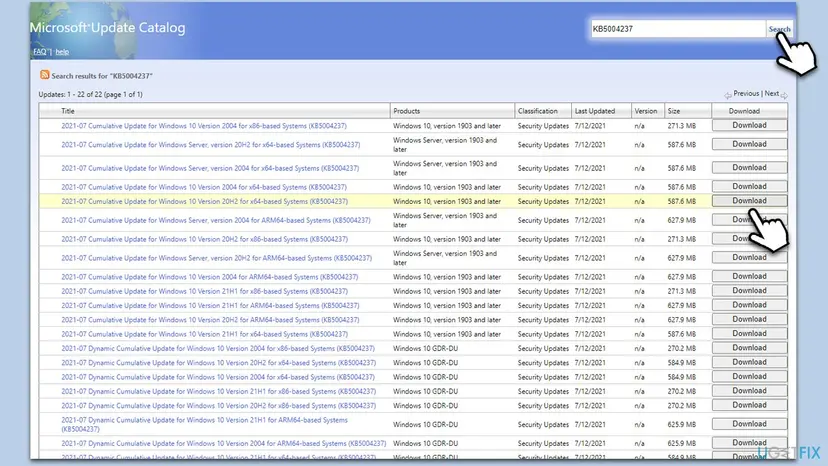Image resolution: width=828 pixels, height=466 pixels.
Task: Sort results by Version column header
Action: tap(646, 111)
